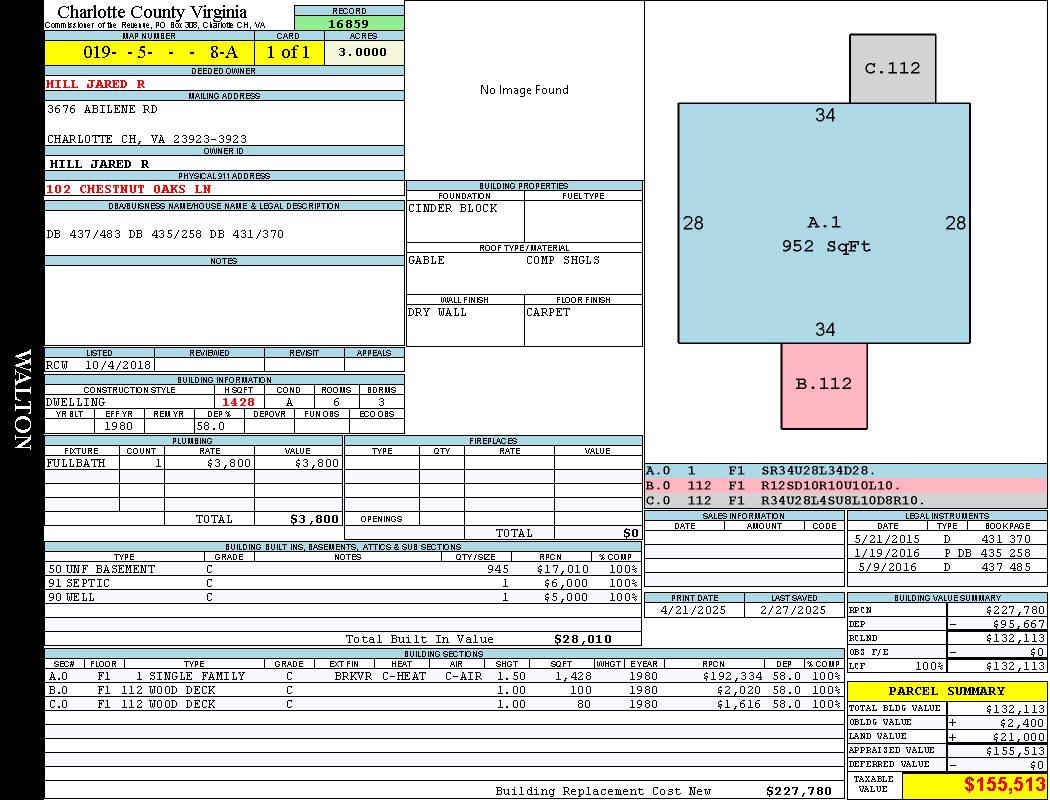Click DEP value $95,667 in value summary
The width and height of the screenshot is (1050, 800).
(x=1018, y=624)
